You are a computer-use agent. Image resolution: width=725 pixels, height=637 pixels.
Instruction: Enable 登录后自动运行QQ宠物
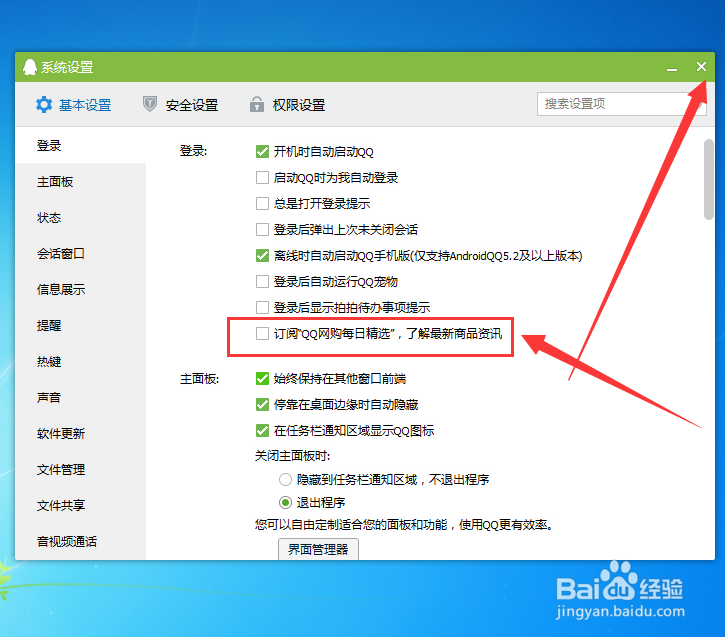[x=262, y=282]
